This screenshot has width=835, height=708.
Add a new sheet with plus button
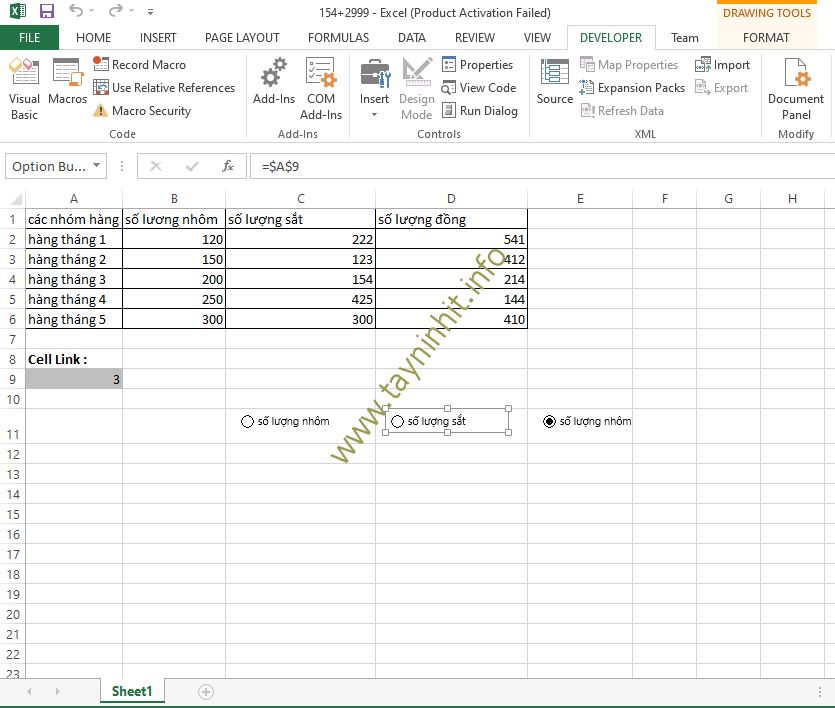click(x=206, y=691)
